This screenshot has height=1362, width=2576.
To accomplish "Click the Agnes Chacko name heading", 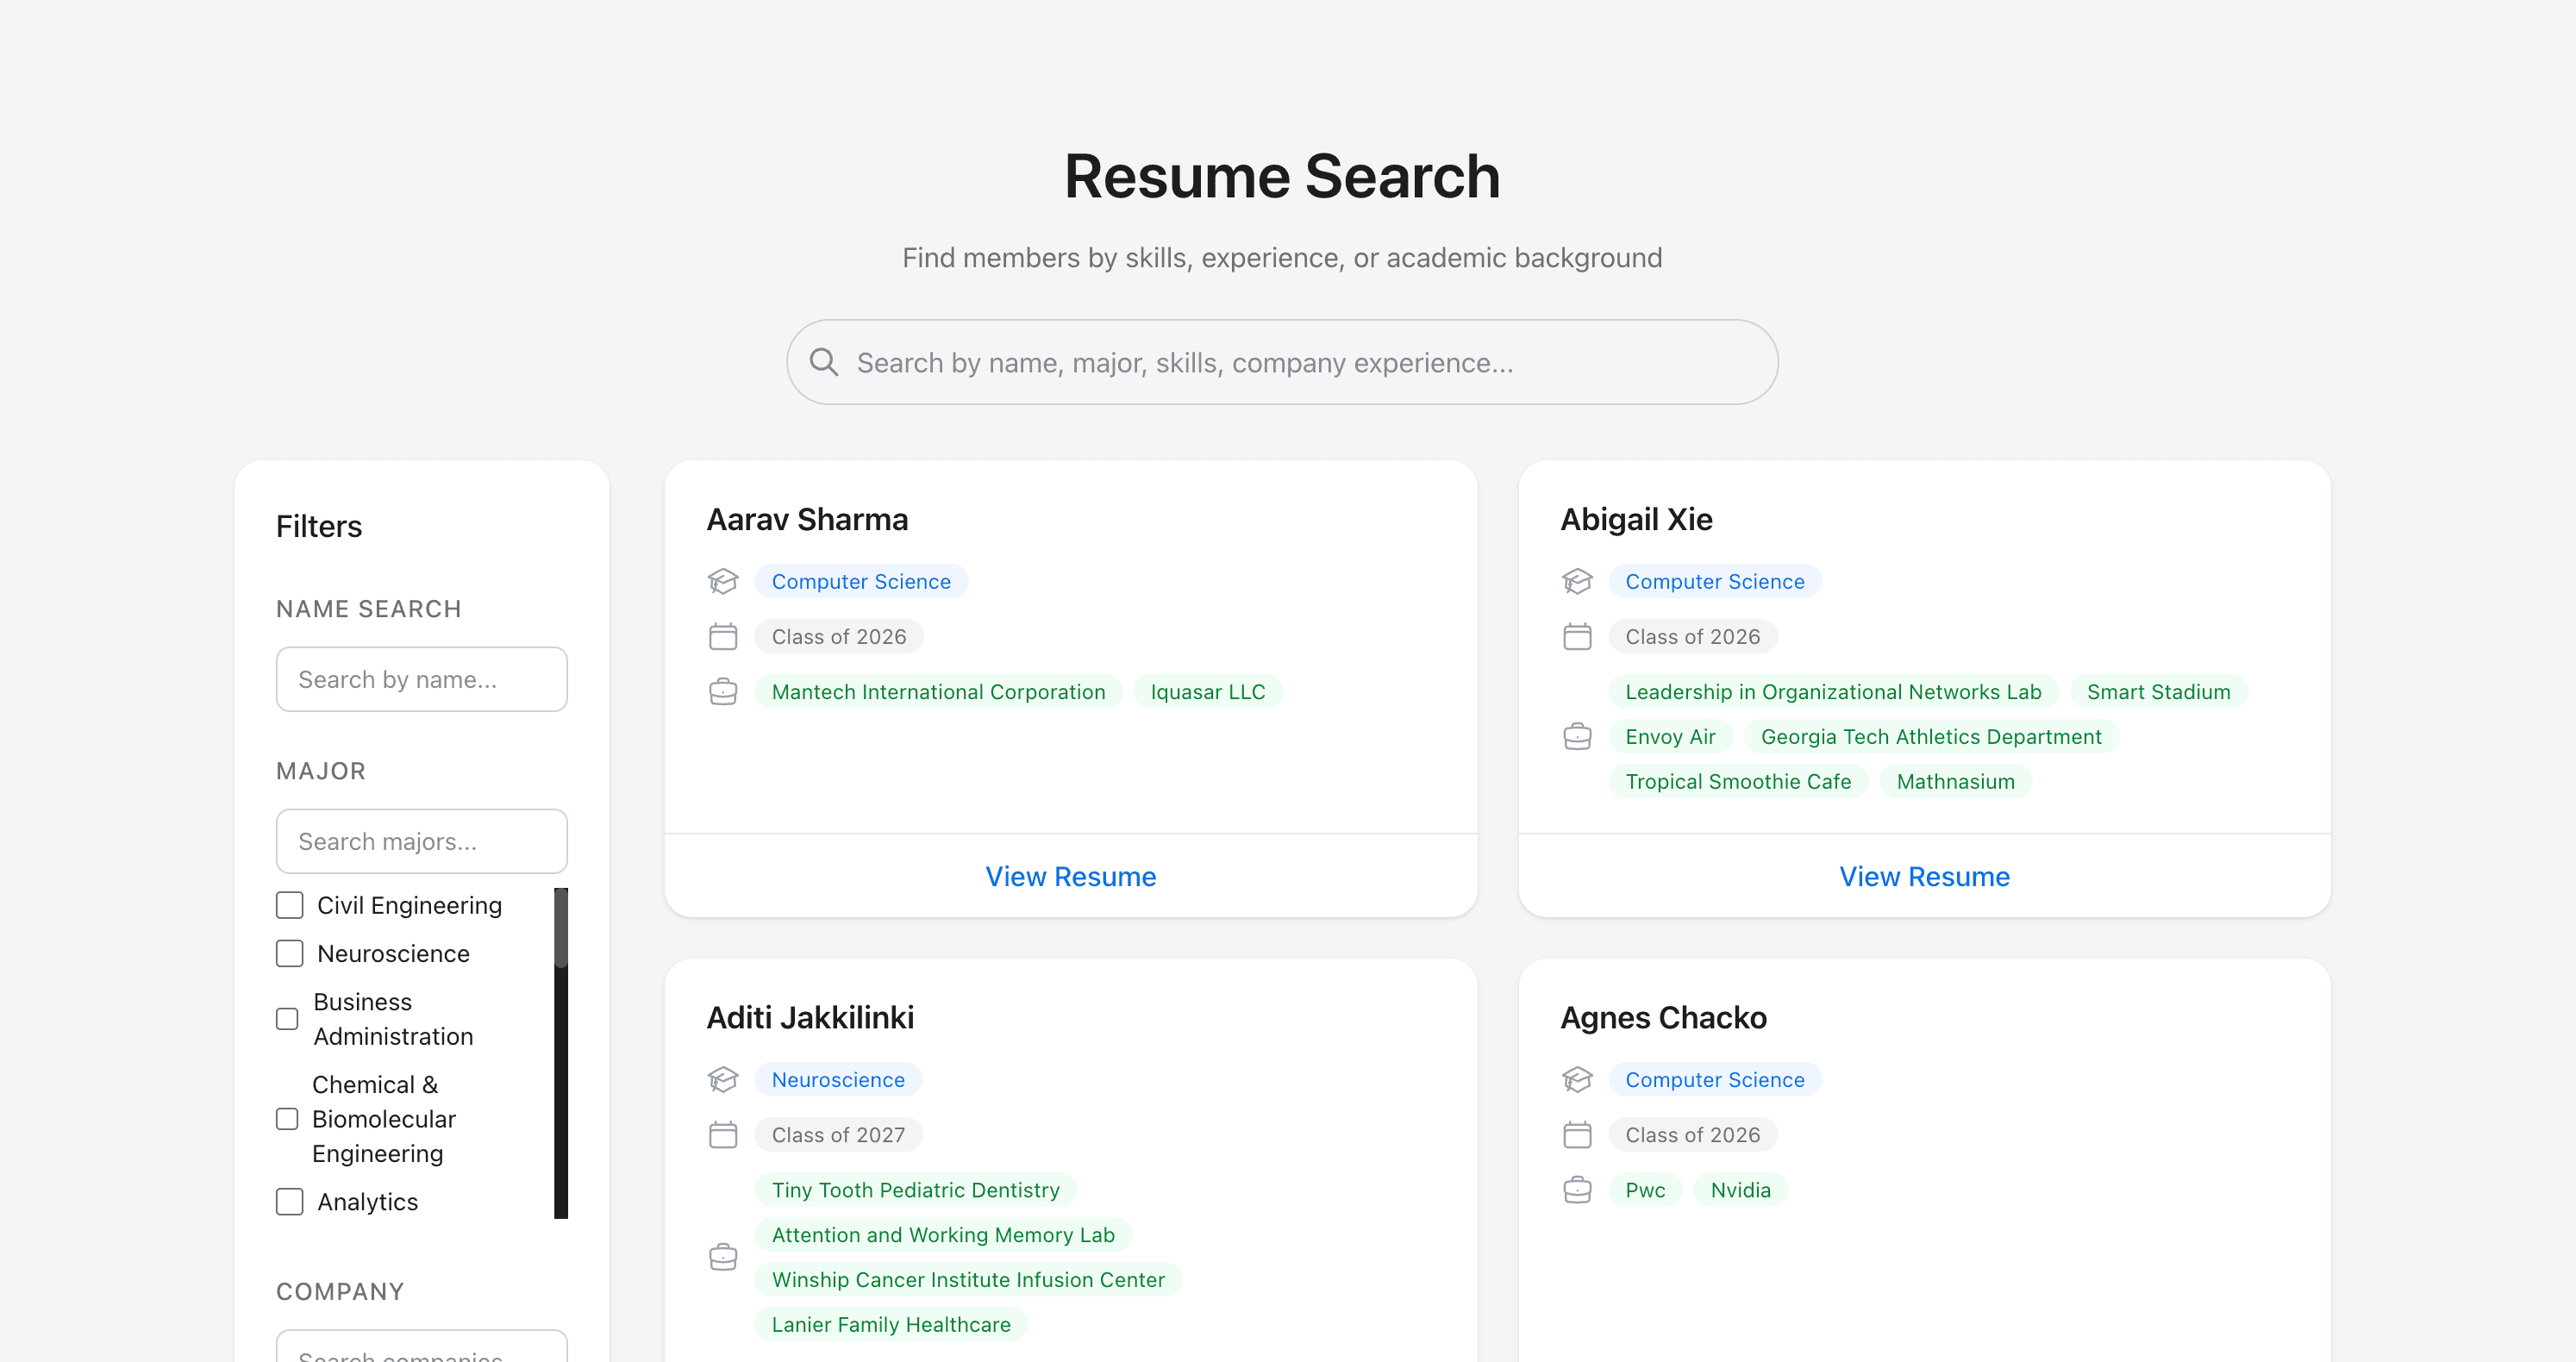I will pyautogui.click(x=1663, y=1017).
